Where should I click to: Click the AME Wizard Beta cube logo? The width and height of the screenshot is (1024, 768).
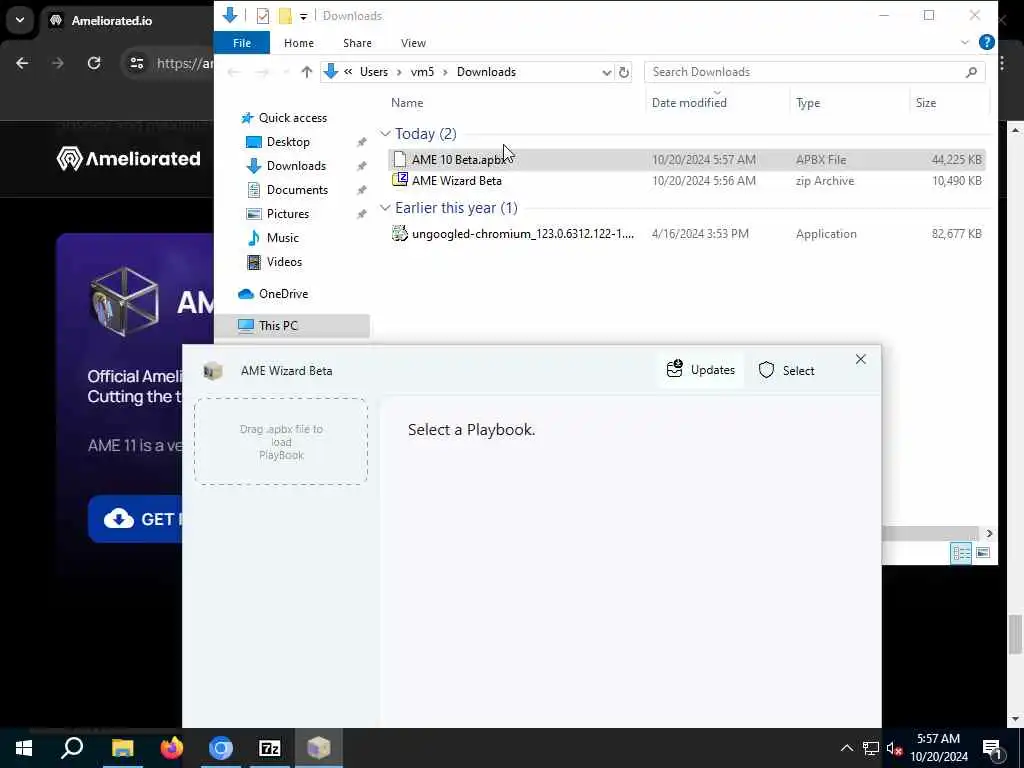pyautogui.click(x=213, y=371)
